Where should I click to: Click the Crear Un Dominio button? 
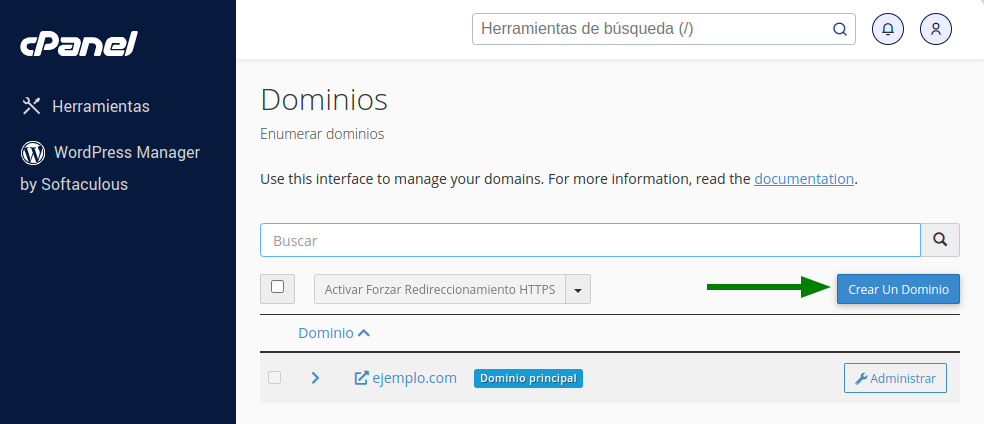pos(898,289)
